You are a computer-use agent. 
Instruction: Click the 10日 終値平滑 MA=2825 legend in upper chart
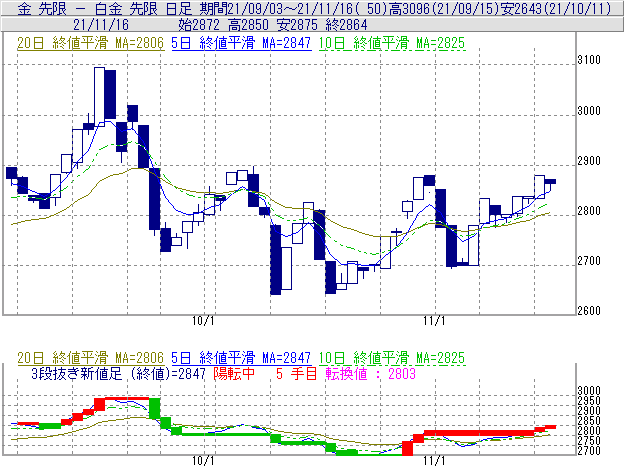(392, 43)
